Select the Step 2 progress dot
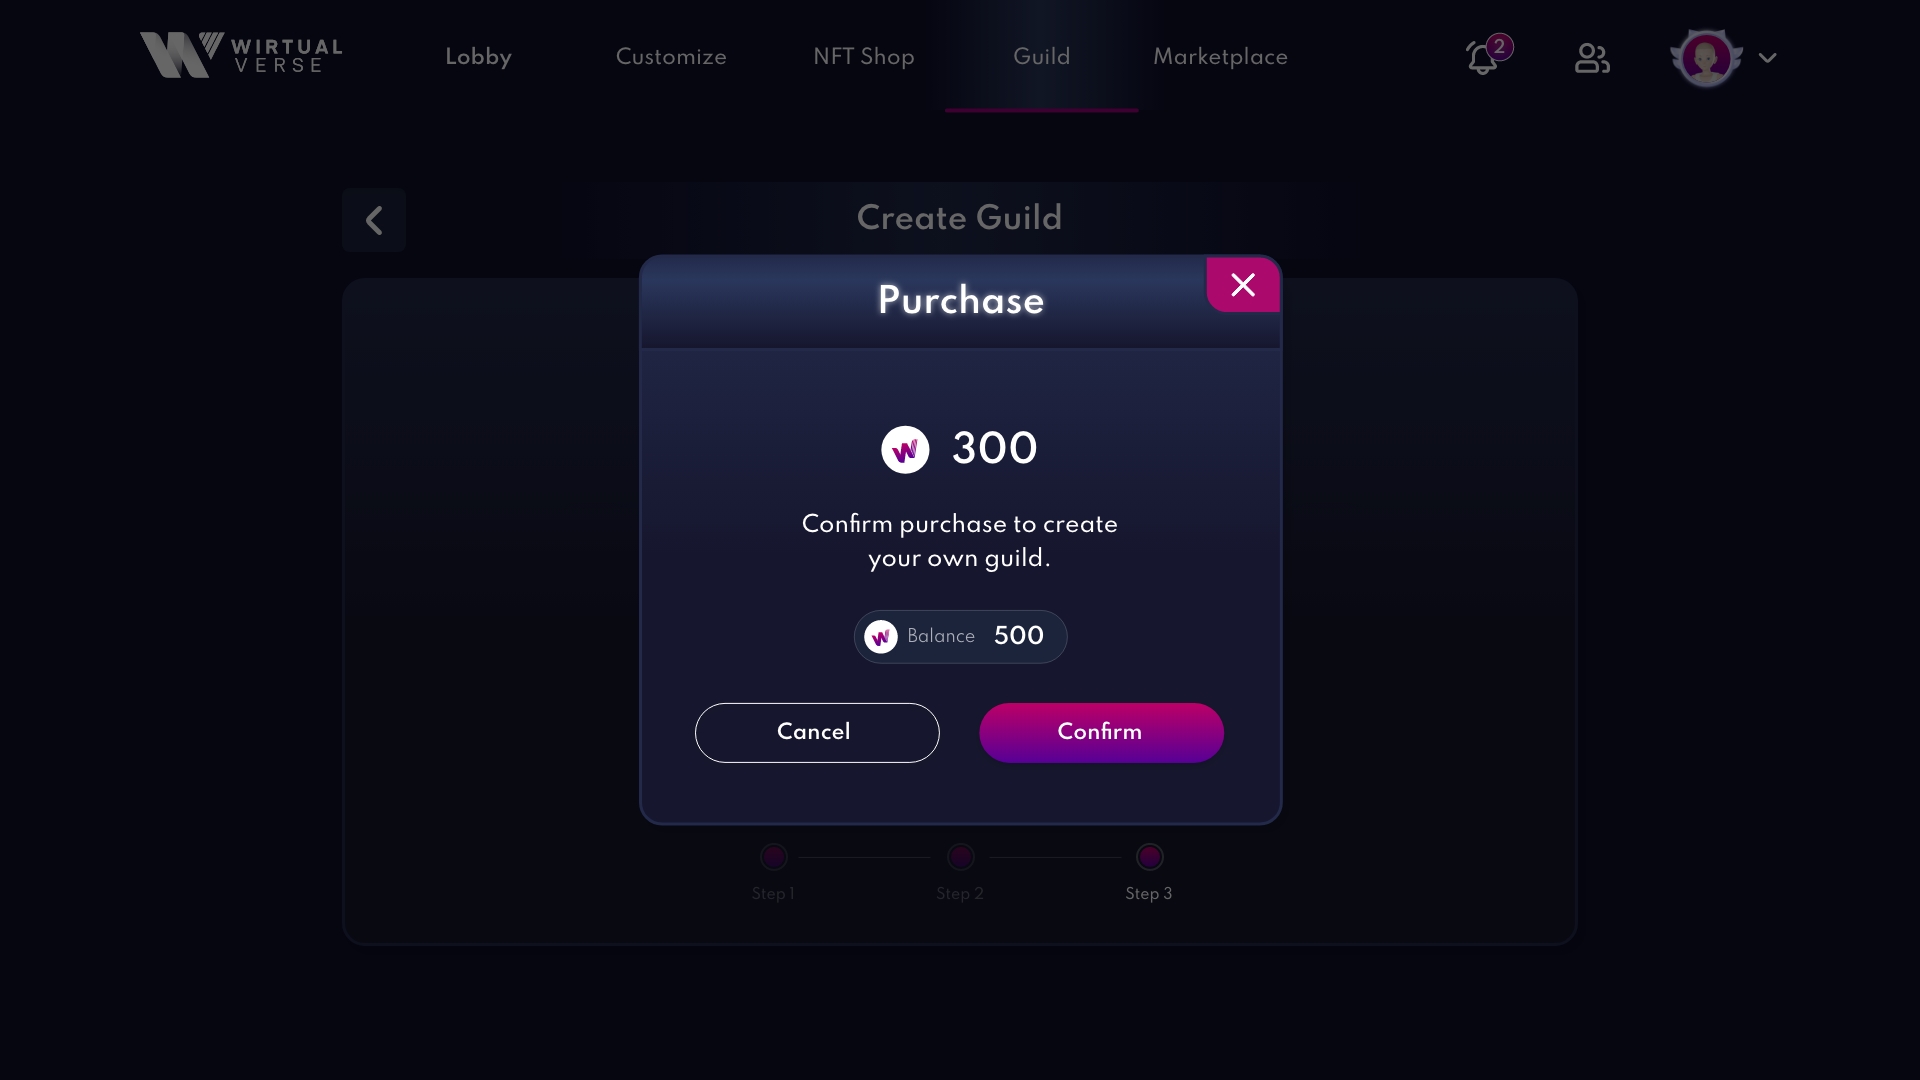1920x1080 pixels. [x=961, y=857]
